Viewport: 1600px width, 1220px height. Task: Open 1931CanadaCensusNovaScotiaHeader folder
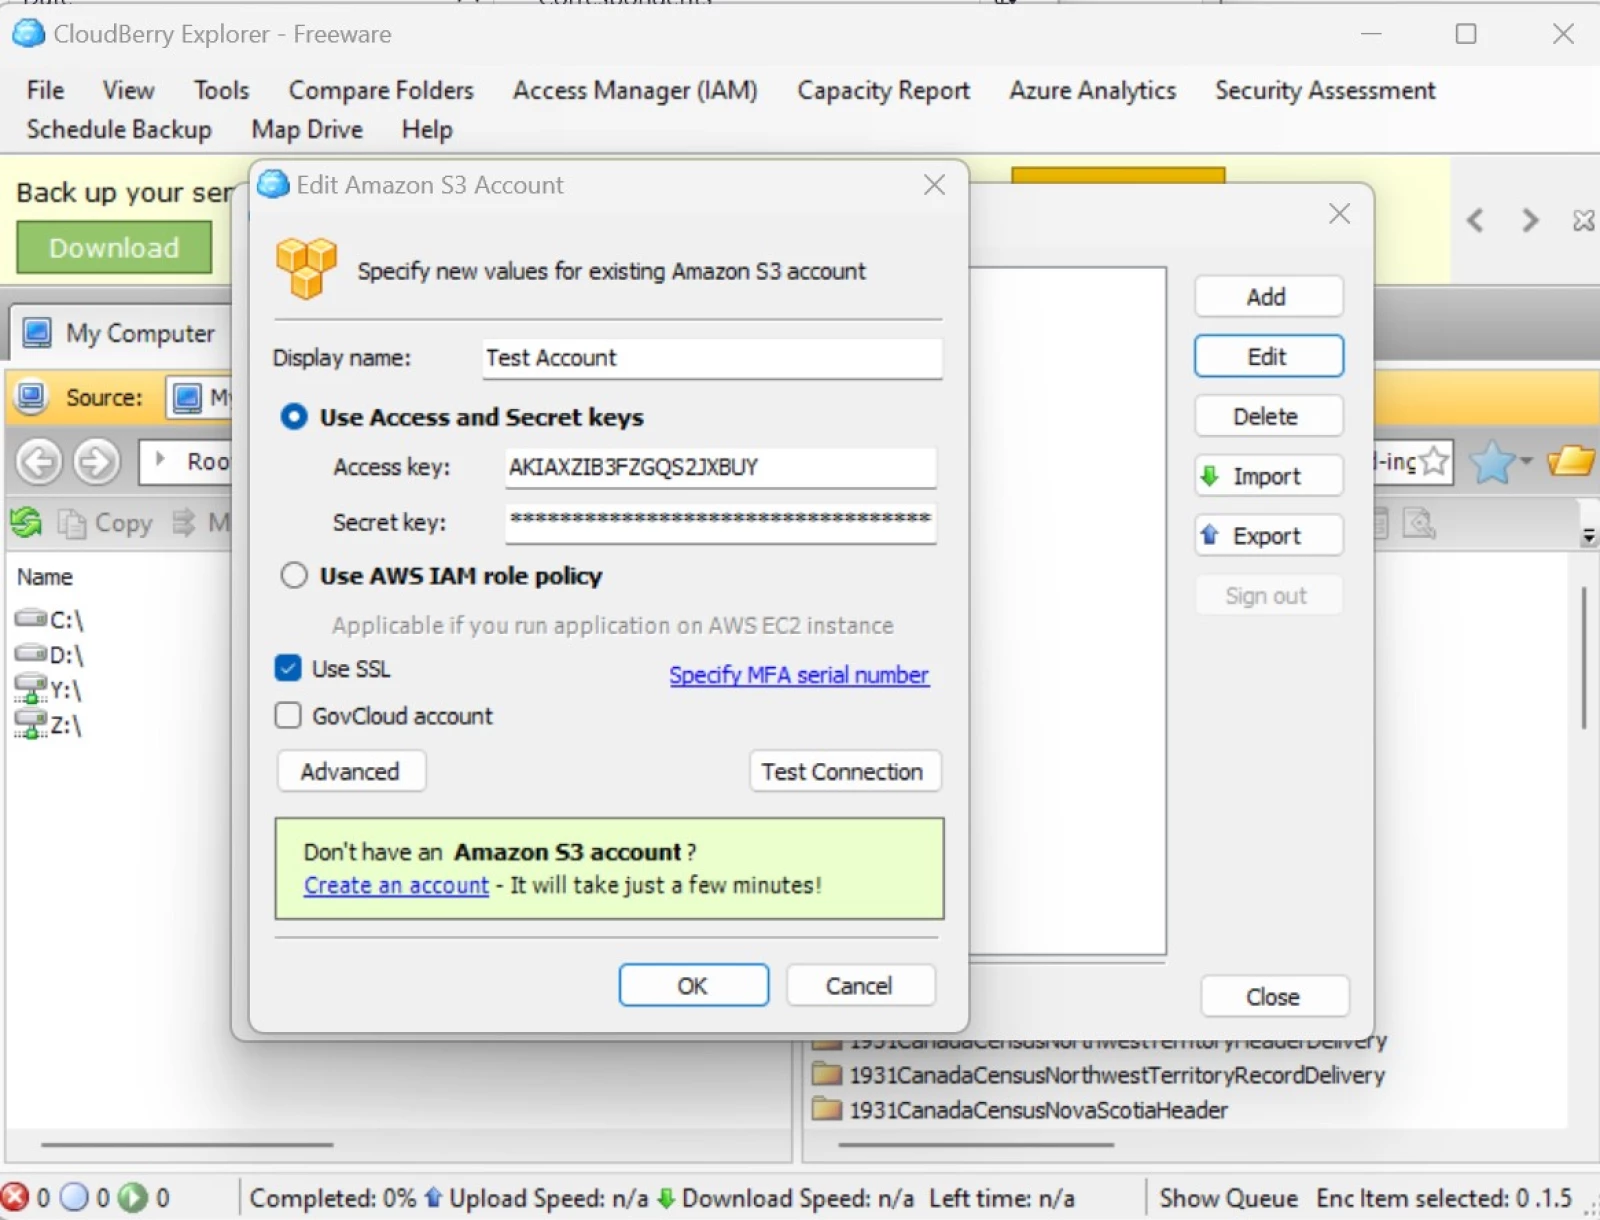(x=1020, y=1110)
